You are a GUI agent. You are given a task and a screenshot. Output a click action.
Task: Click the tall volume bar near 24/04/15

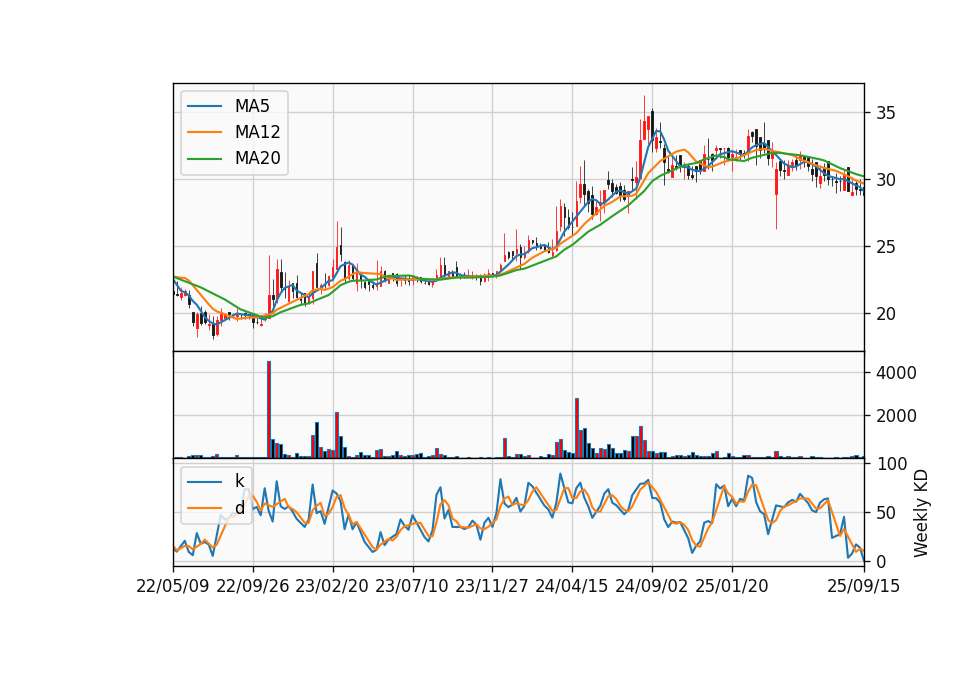click(577, 428)
